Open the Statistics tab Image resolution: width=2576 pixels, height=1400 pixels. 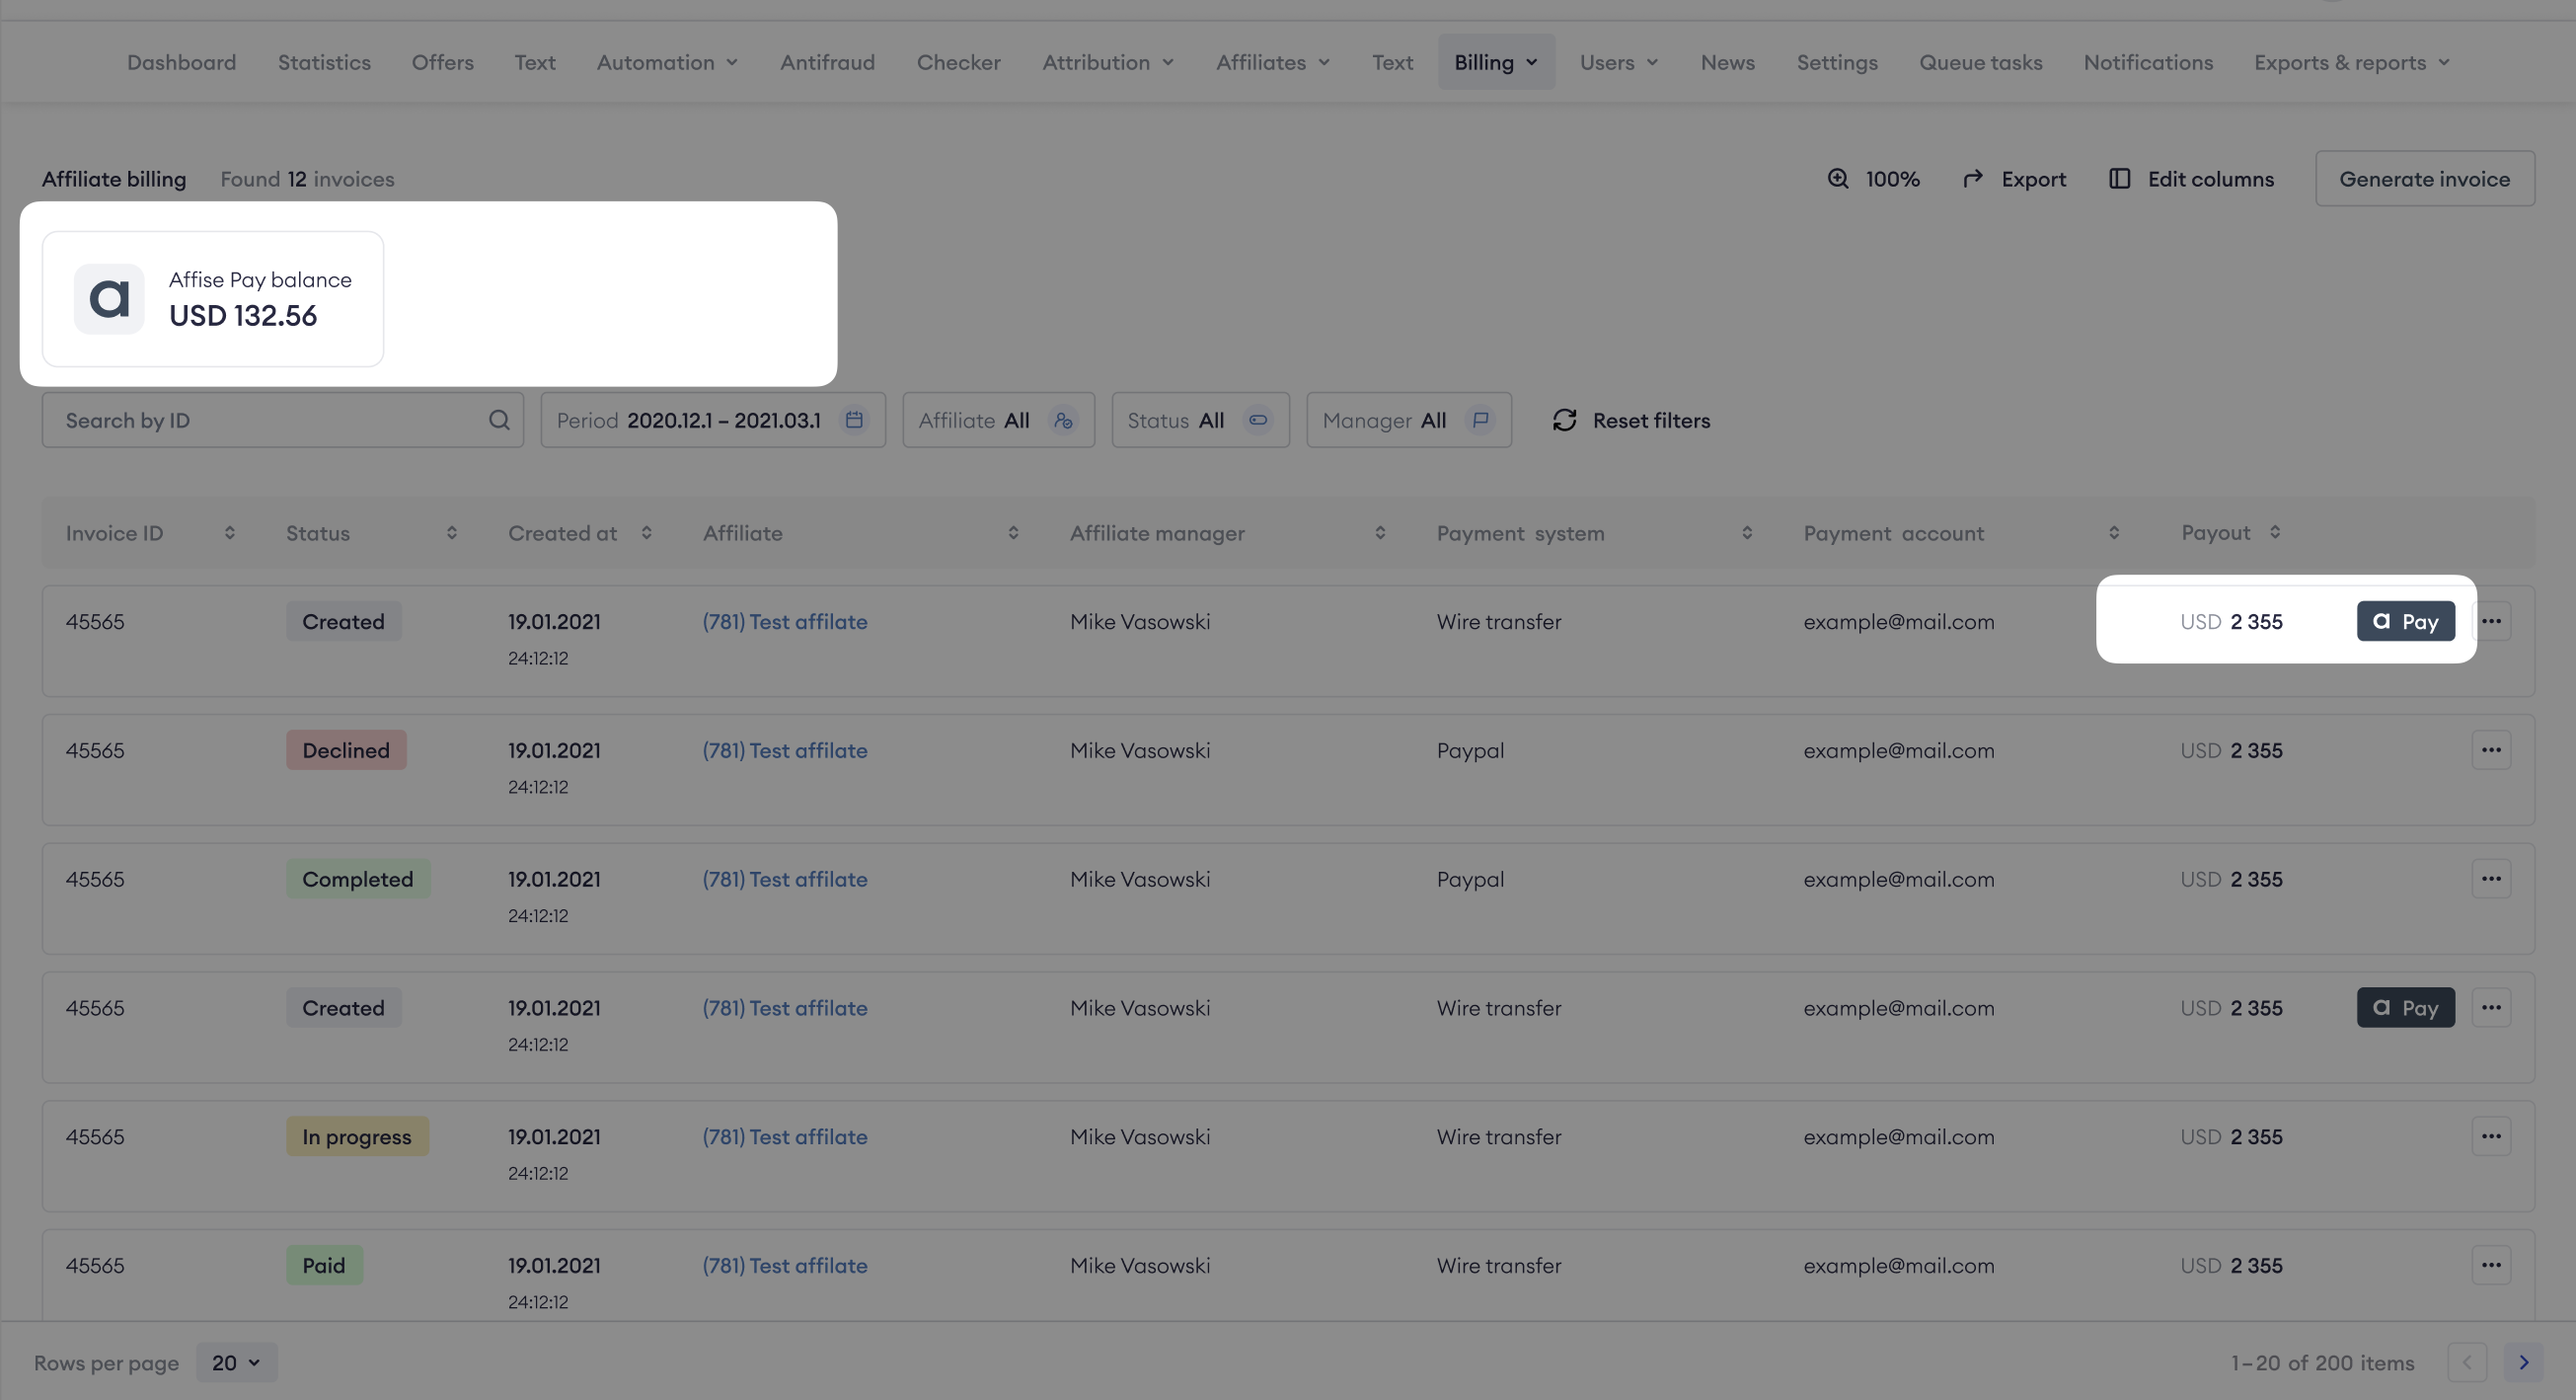coord(324,62)
